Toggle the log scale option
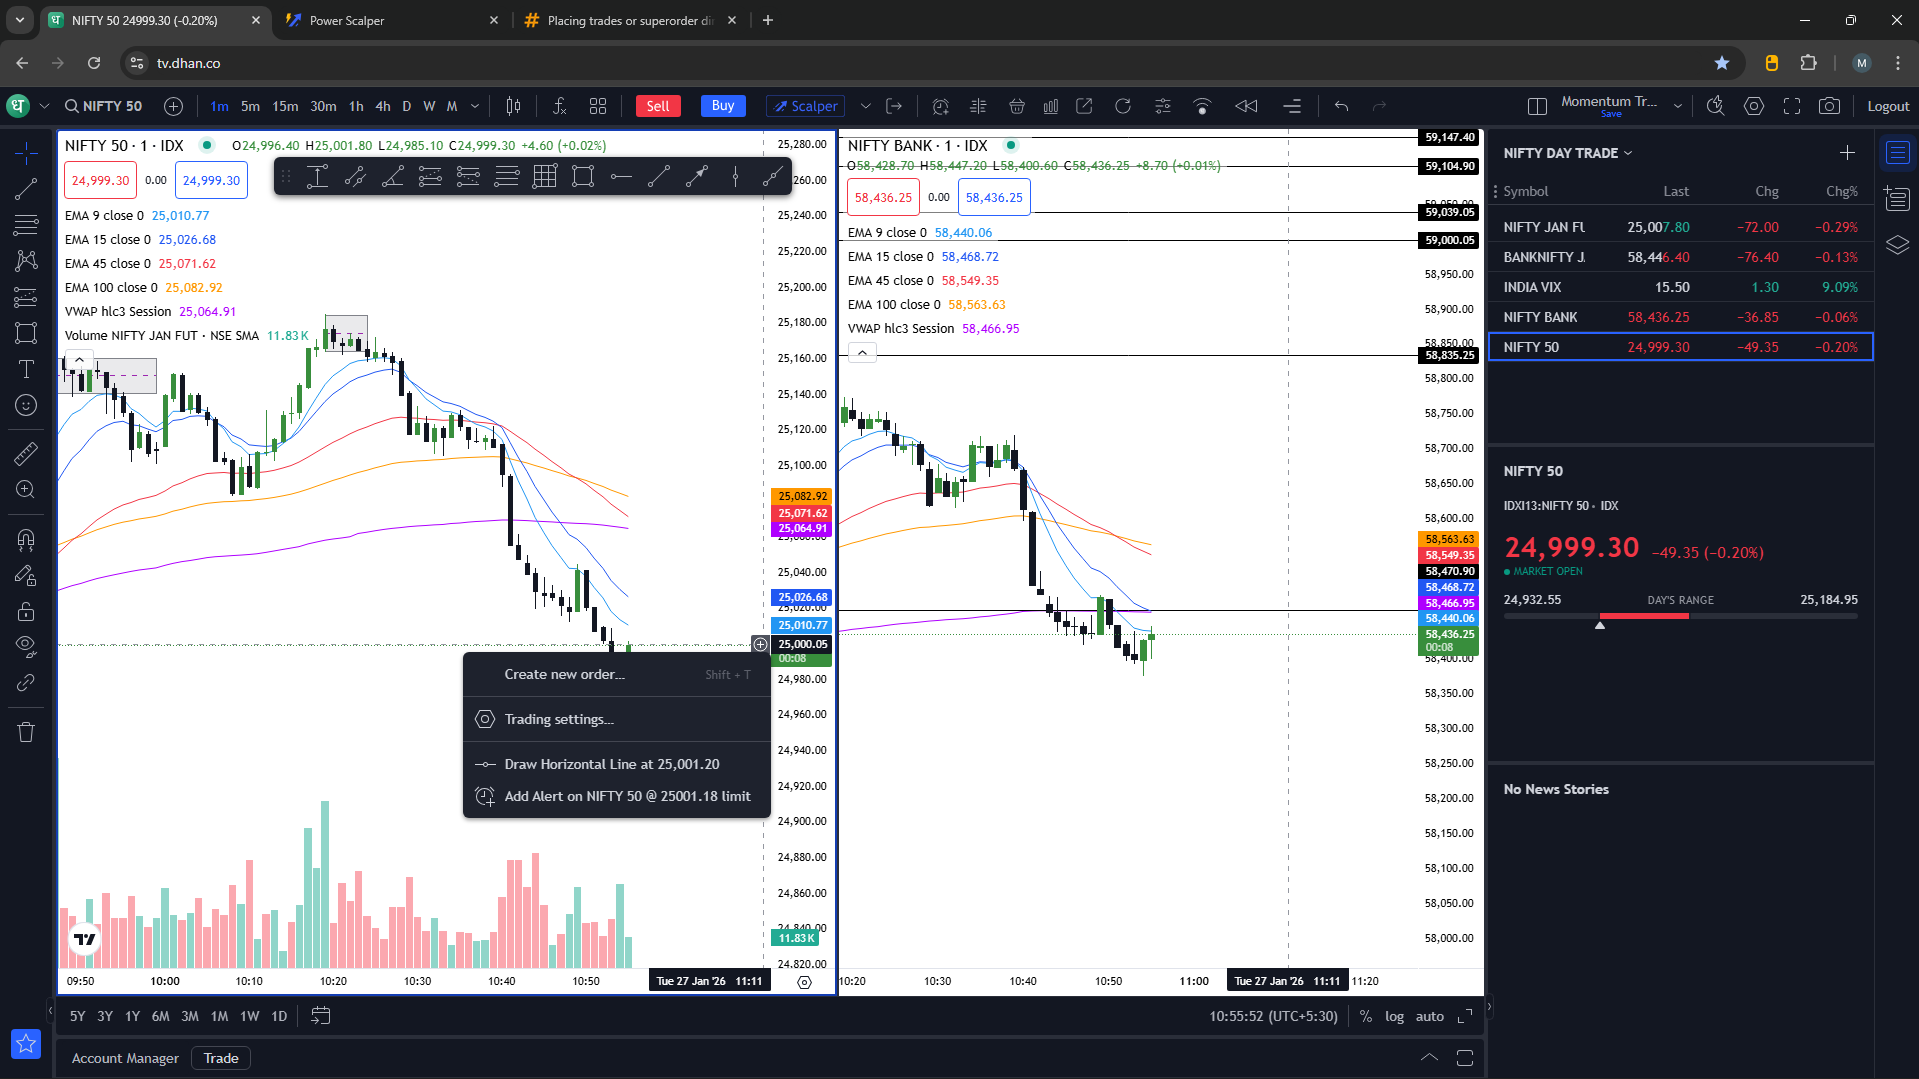The height and width of the screenshot is (1079, 1919). pos(1394,1016)
